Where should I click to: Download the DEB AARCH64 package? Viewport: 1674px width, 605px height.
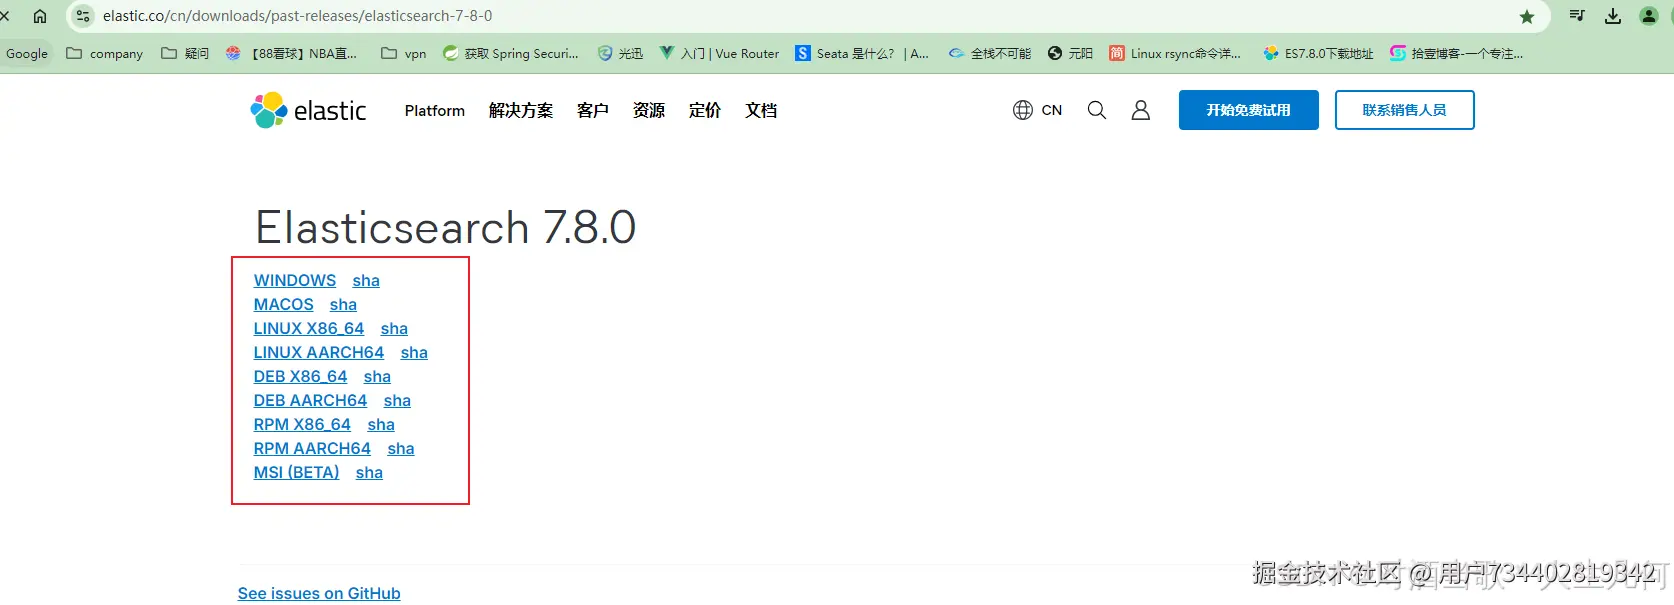pos(310,401)
